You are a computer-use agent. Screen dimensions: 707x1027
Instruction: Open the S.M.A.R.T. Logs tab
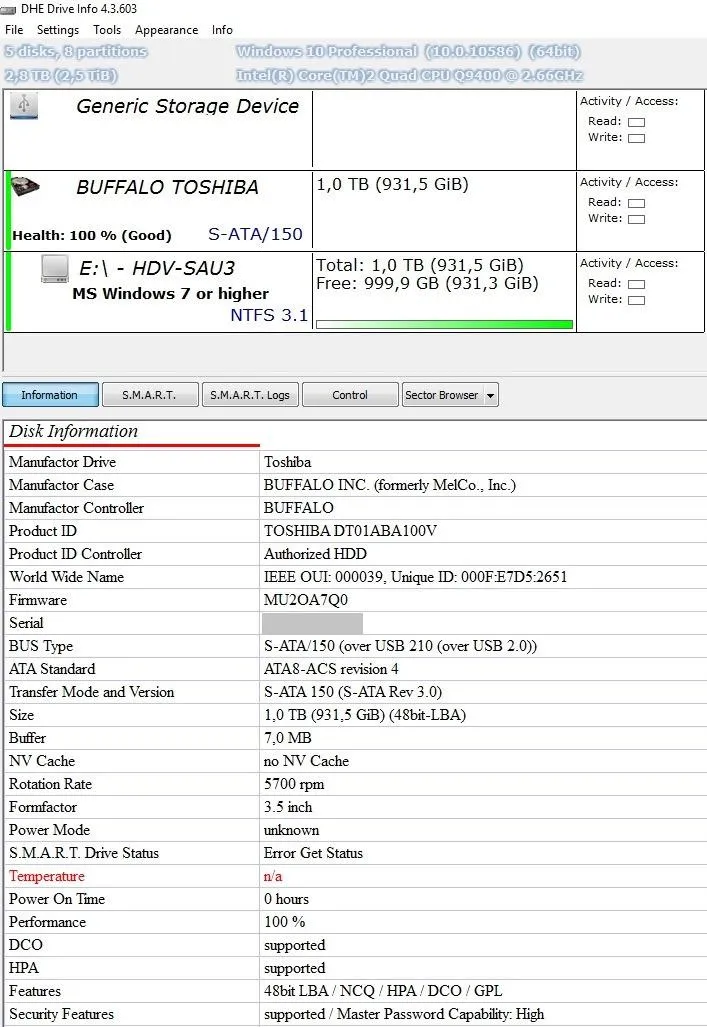pyautogui.click(x=250, y=395)
